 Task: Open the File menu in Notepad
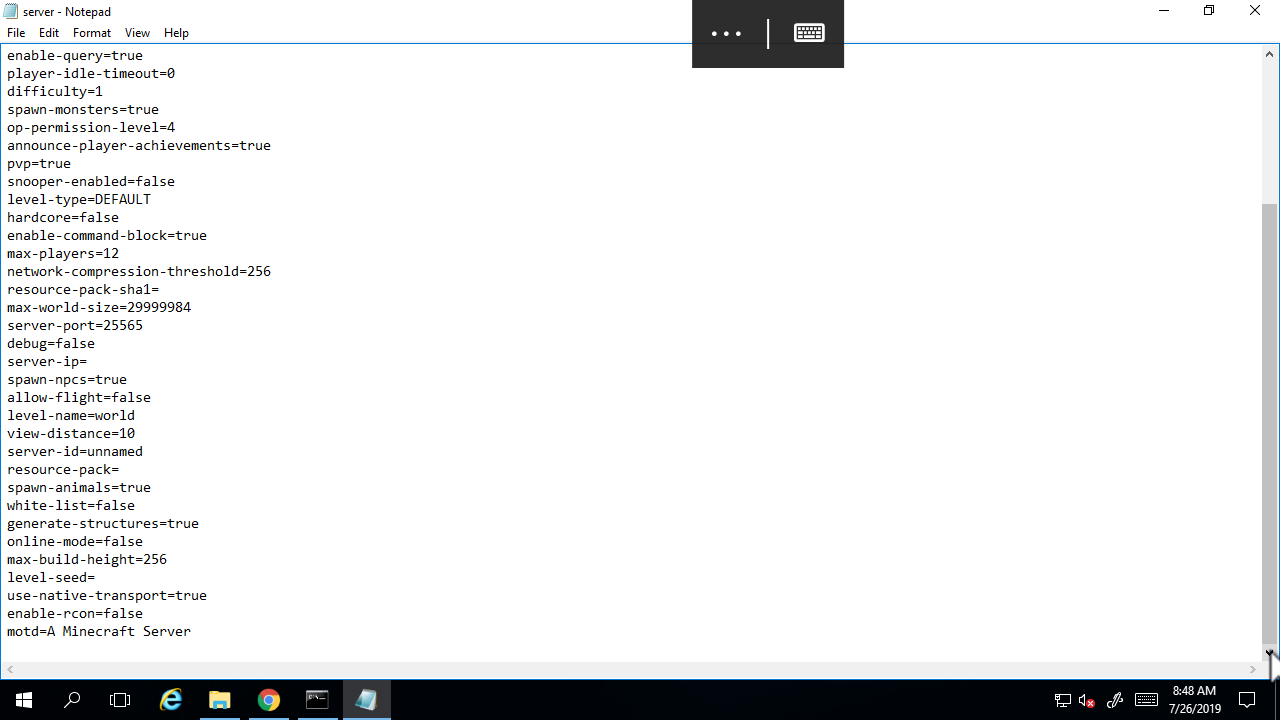point(16,33)
